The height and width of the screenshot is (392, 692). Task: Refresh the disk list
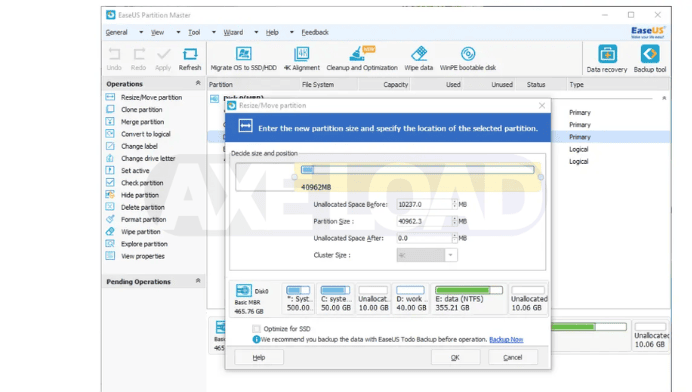(x=190, y=59)
